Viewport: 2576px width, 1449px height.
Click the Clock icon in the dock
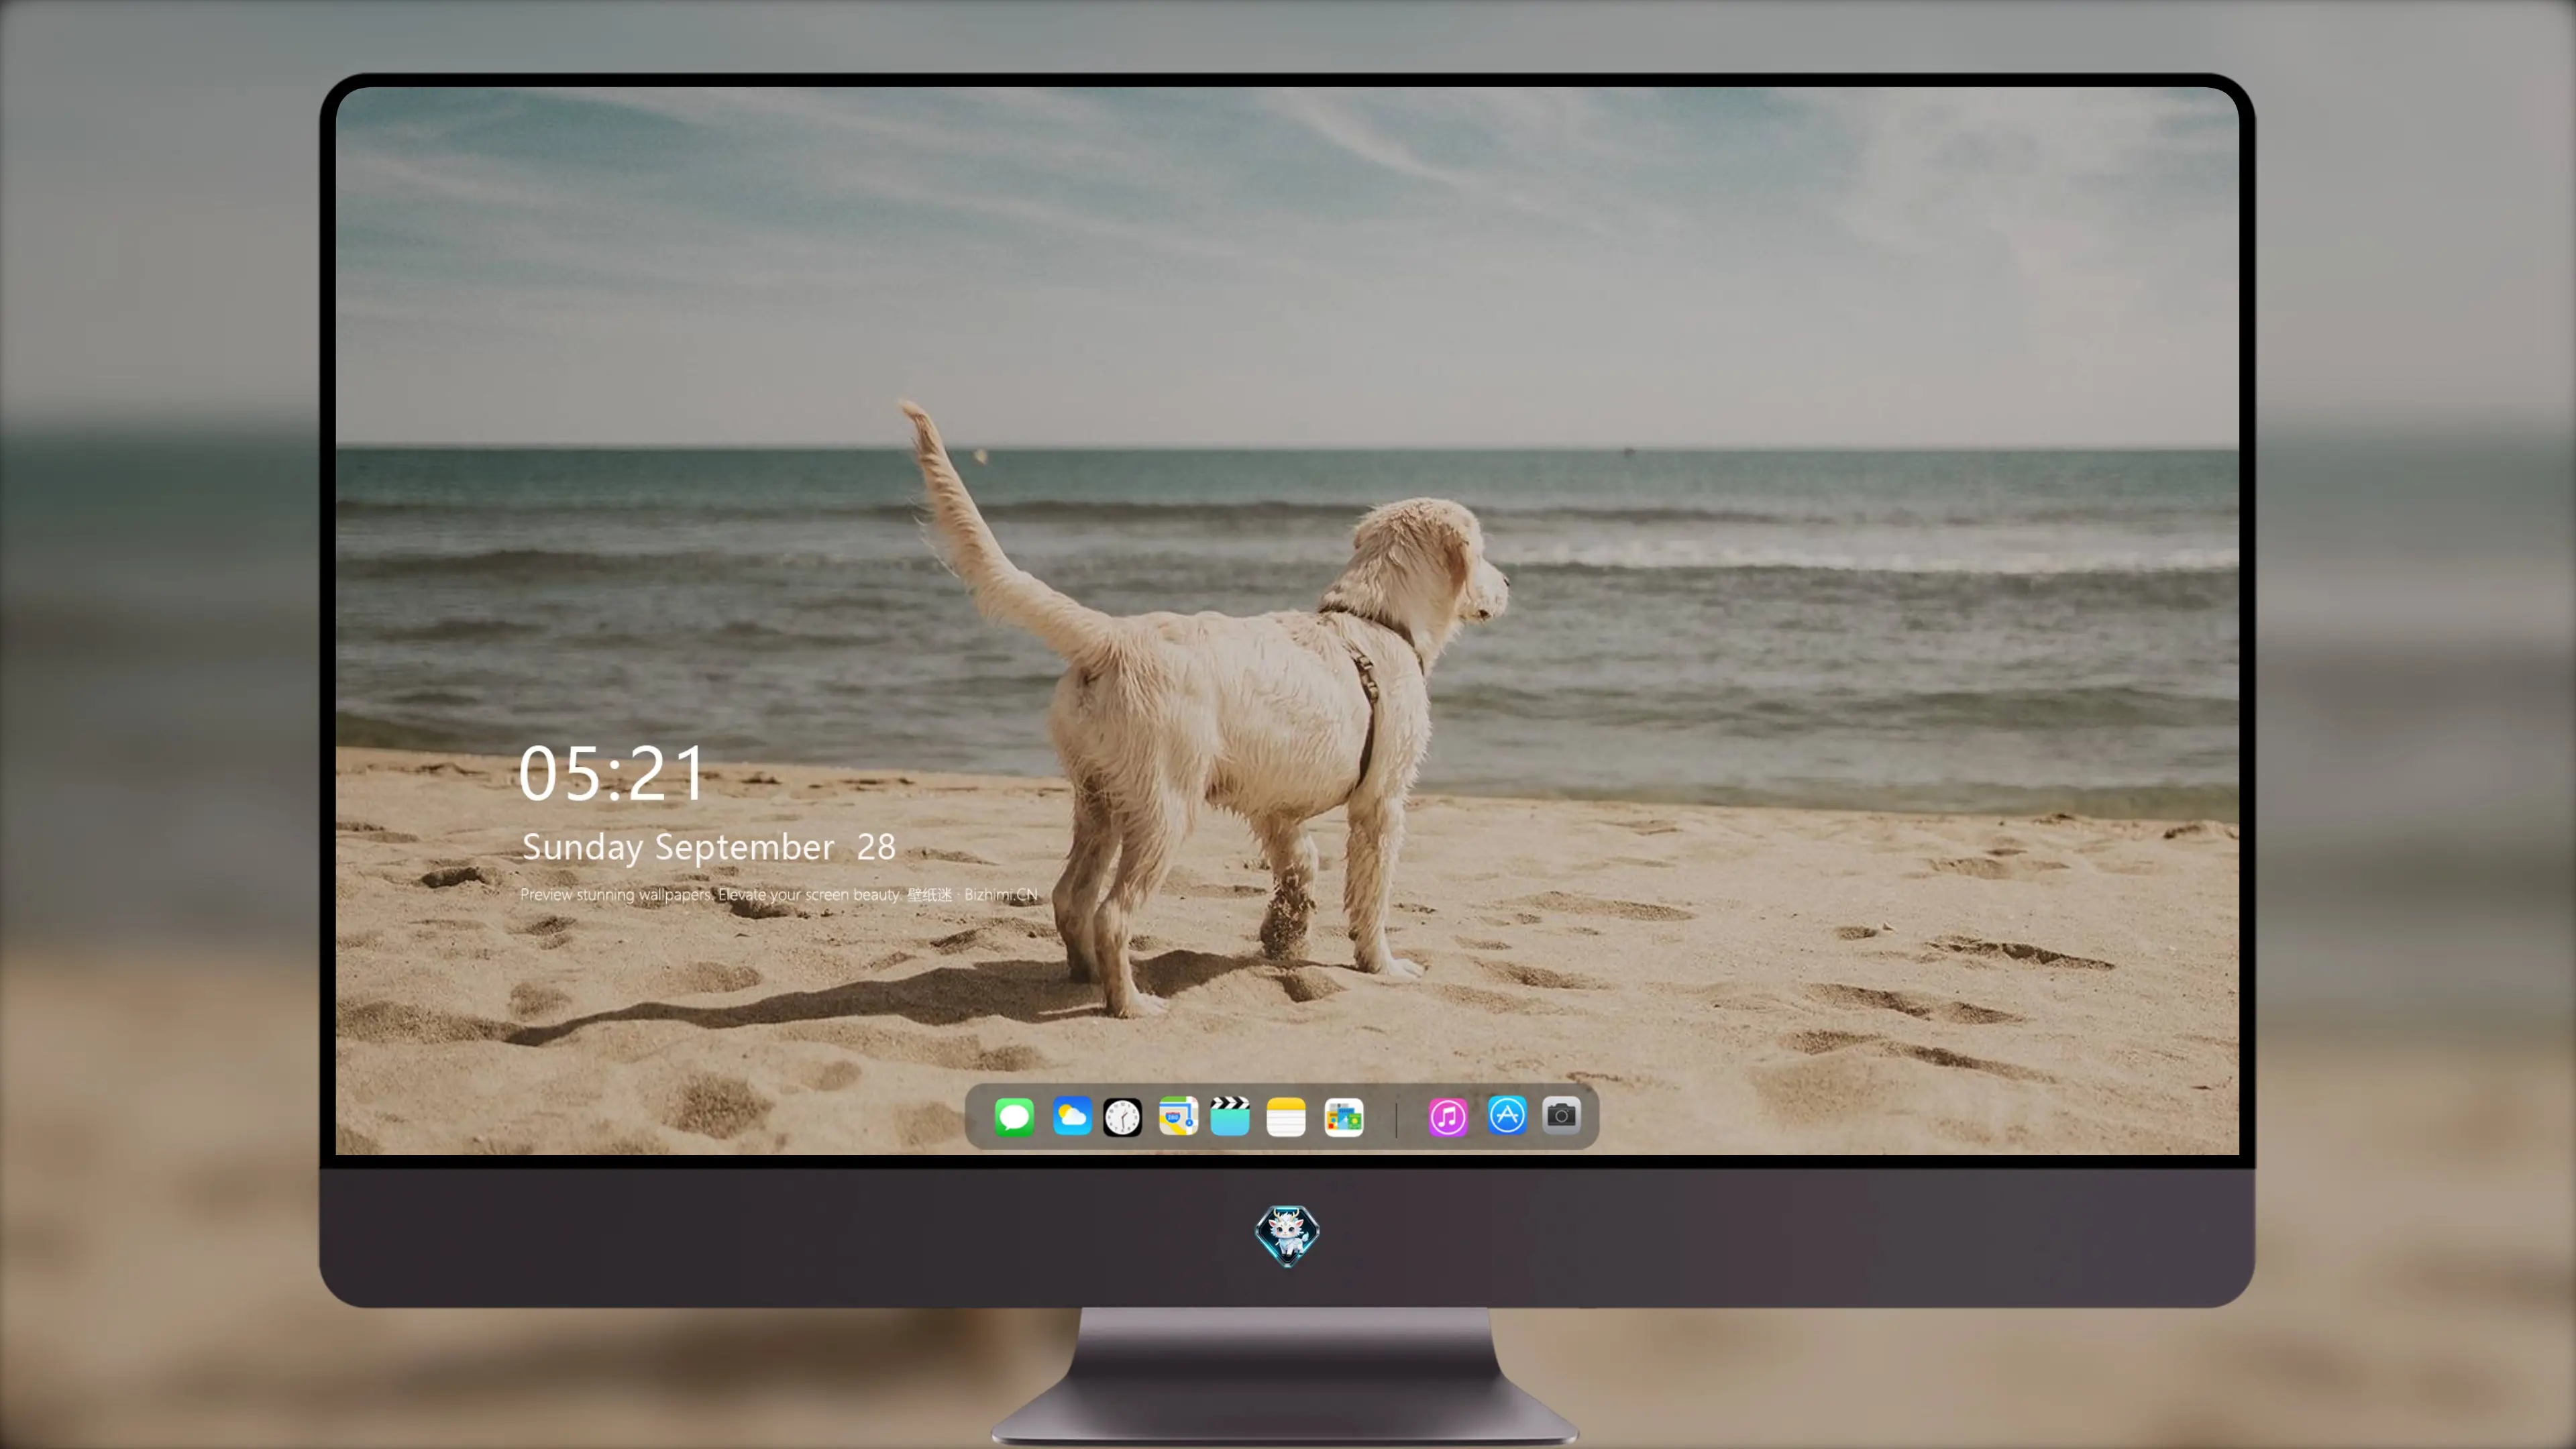[x=1122, y=1117]
